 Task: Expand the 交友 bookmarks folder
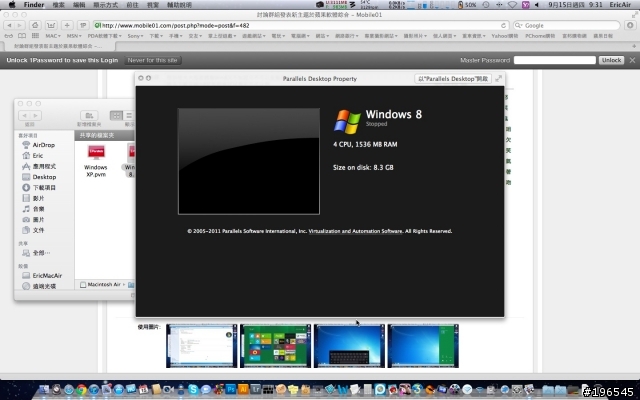(196, 36)
